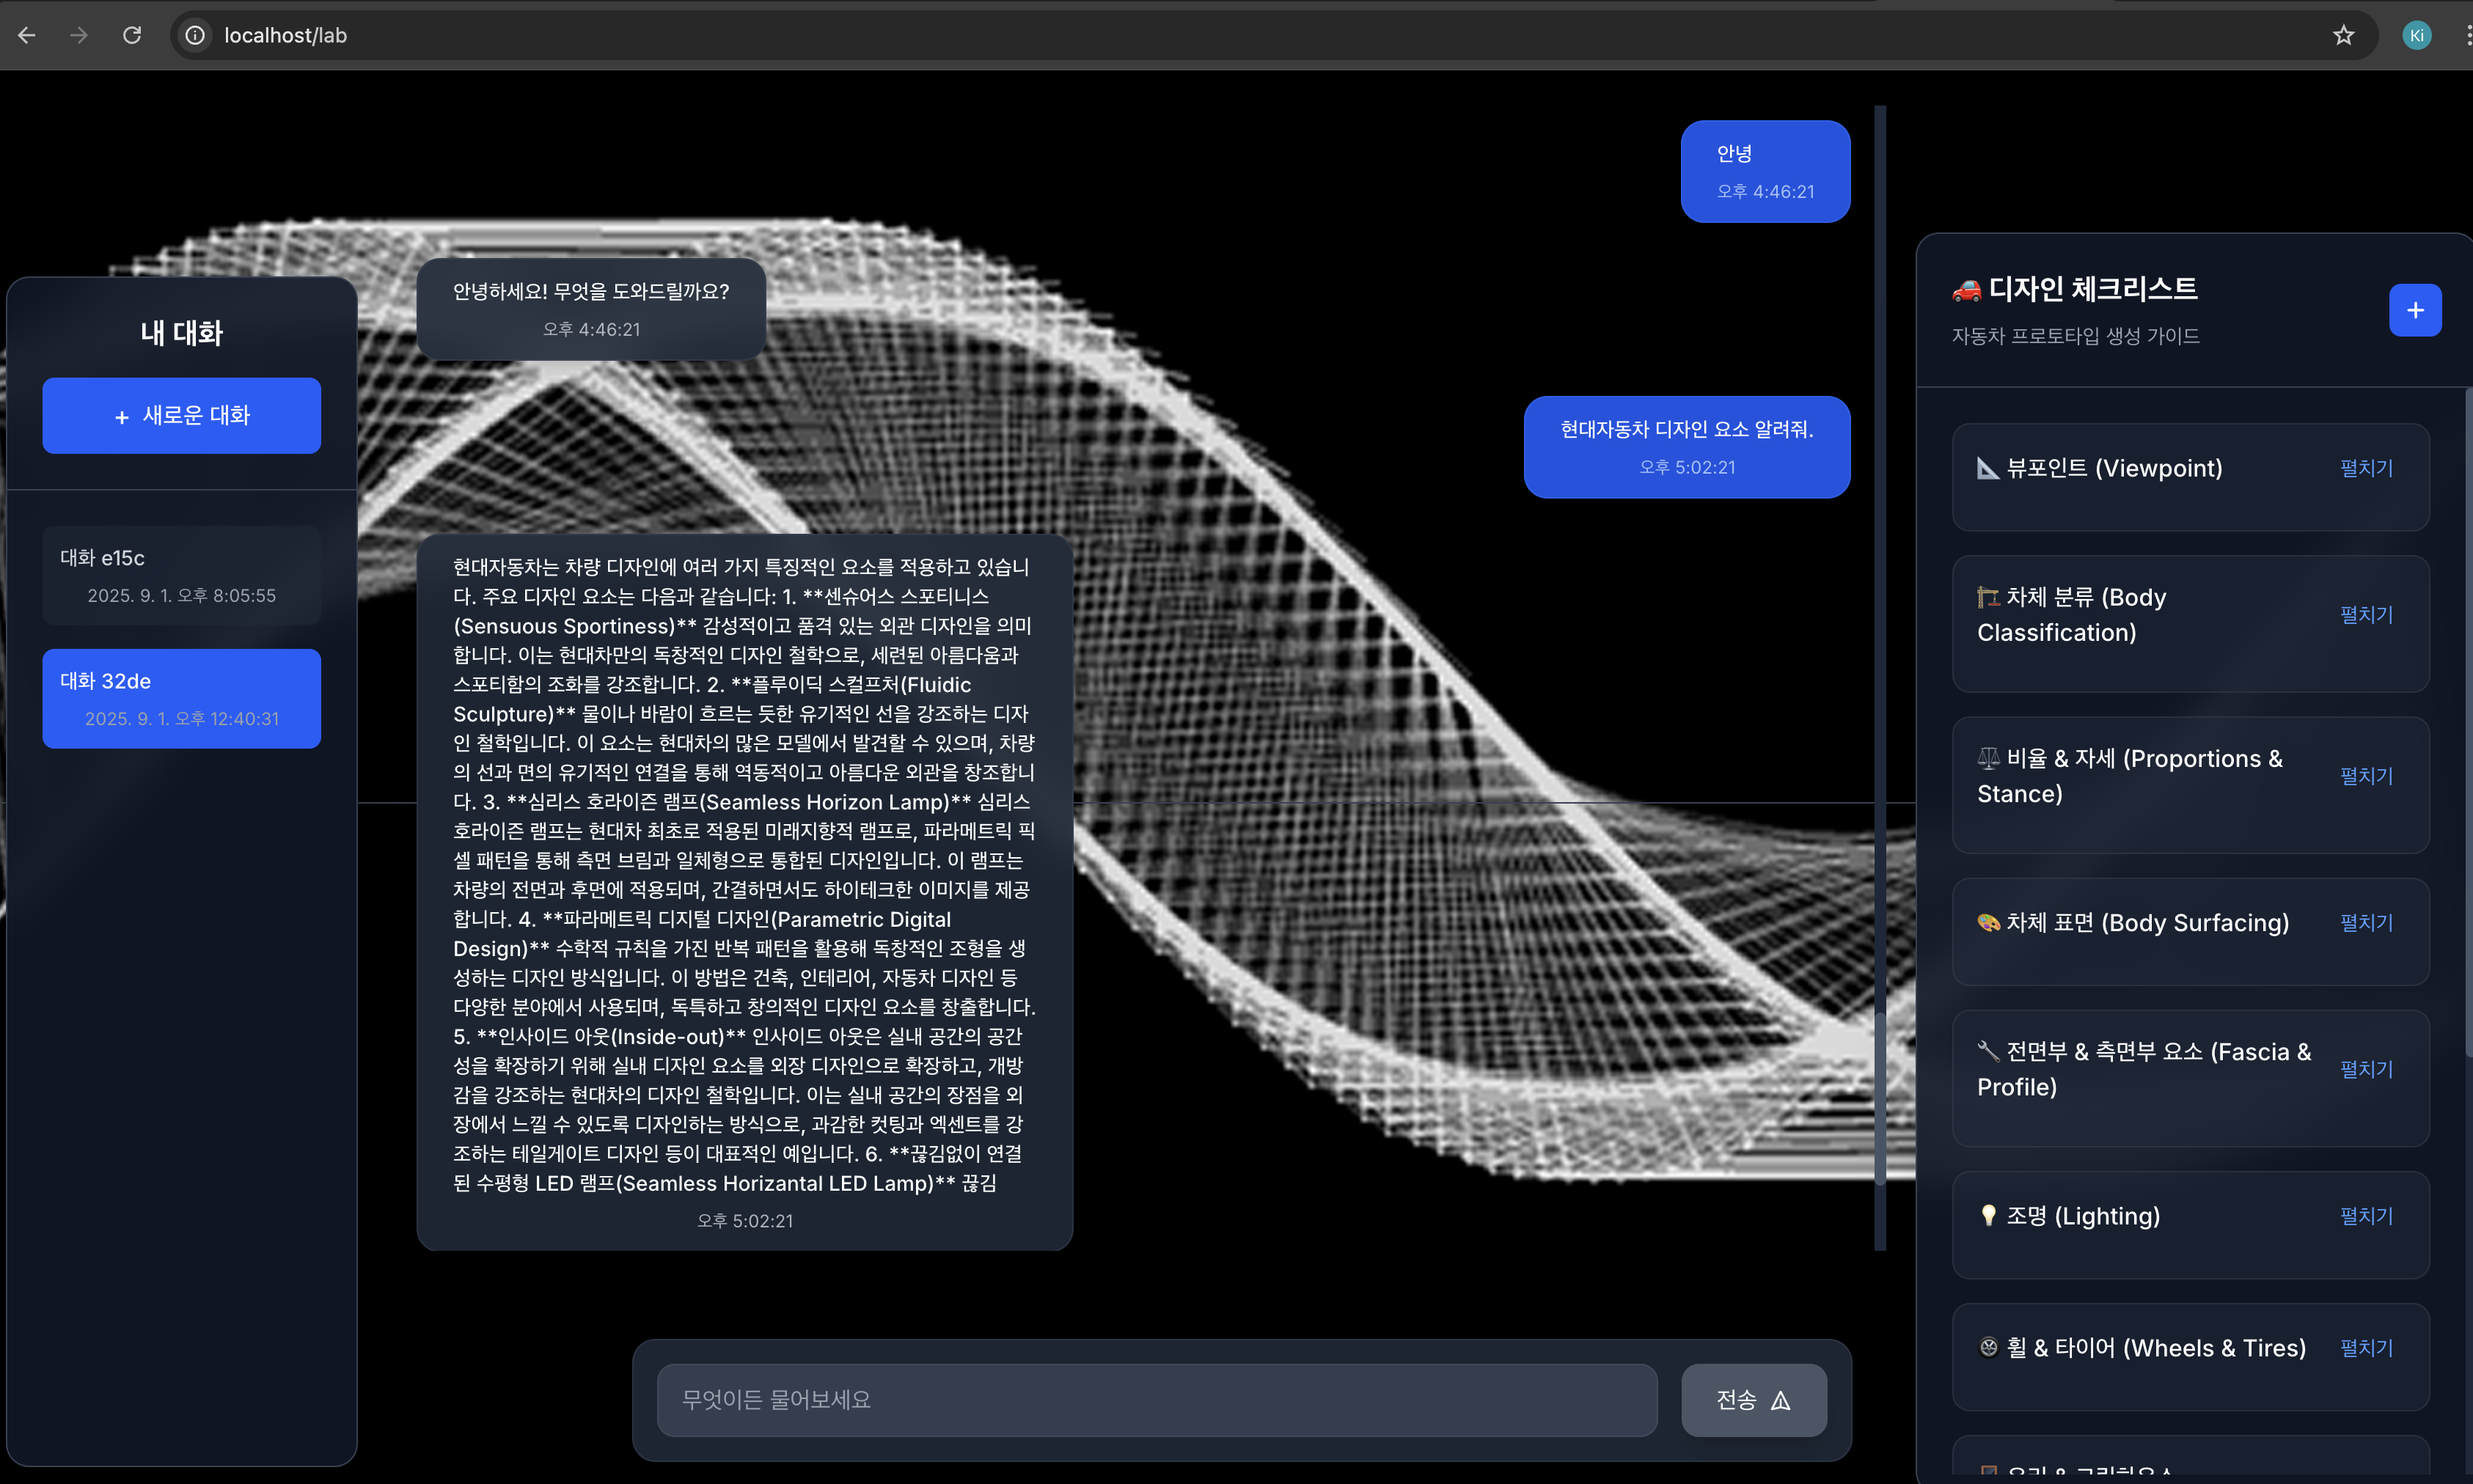Expand the 휠 & 타이어 (Wheels & Tires) section

[2366, 1348]
